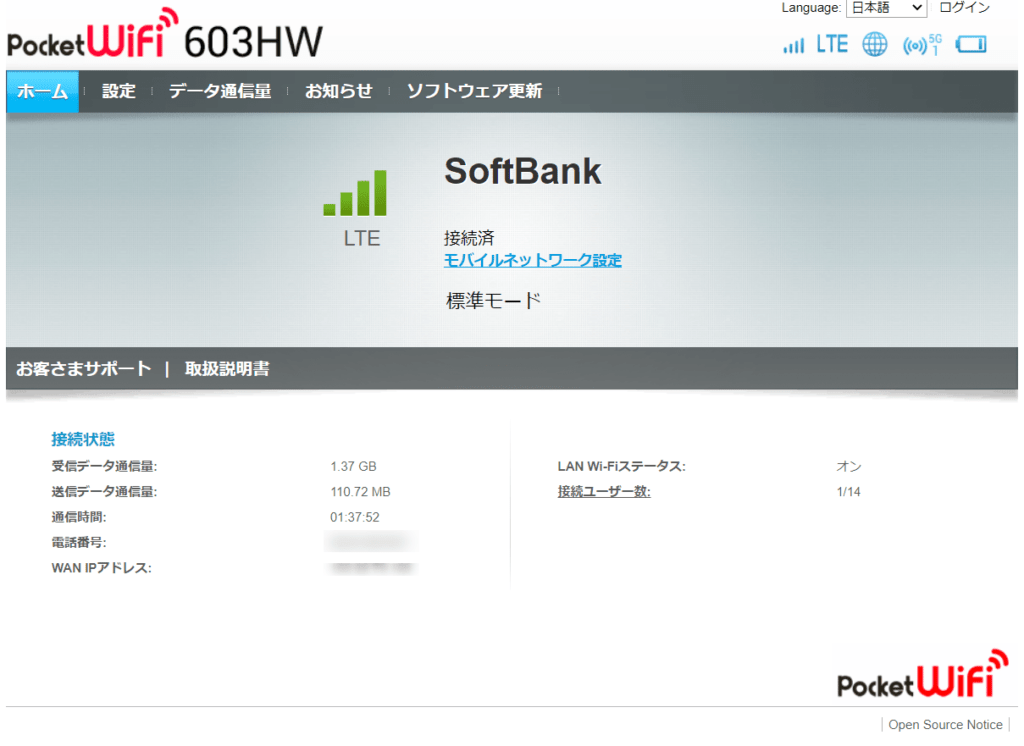Click the お客さまサポート link

[84, 369]
